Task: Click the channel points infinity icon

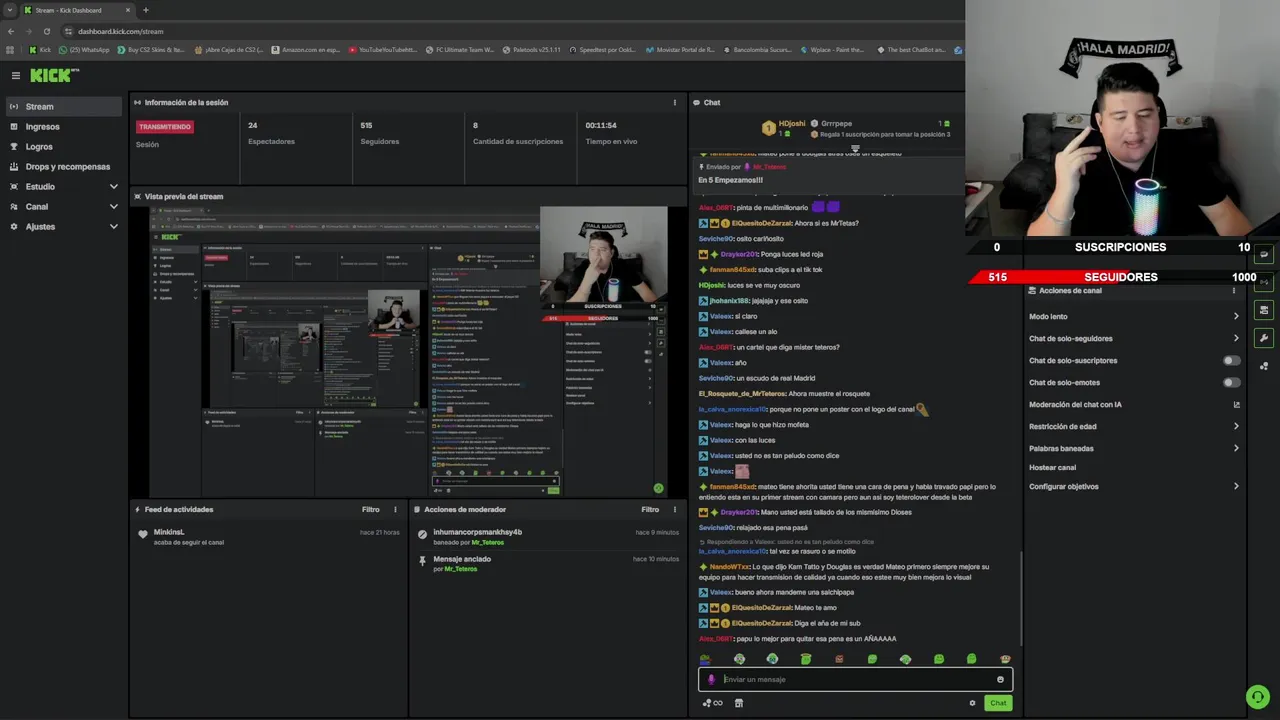Action: tap(712, 703)
